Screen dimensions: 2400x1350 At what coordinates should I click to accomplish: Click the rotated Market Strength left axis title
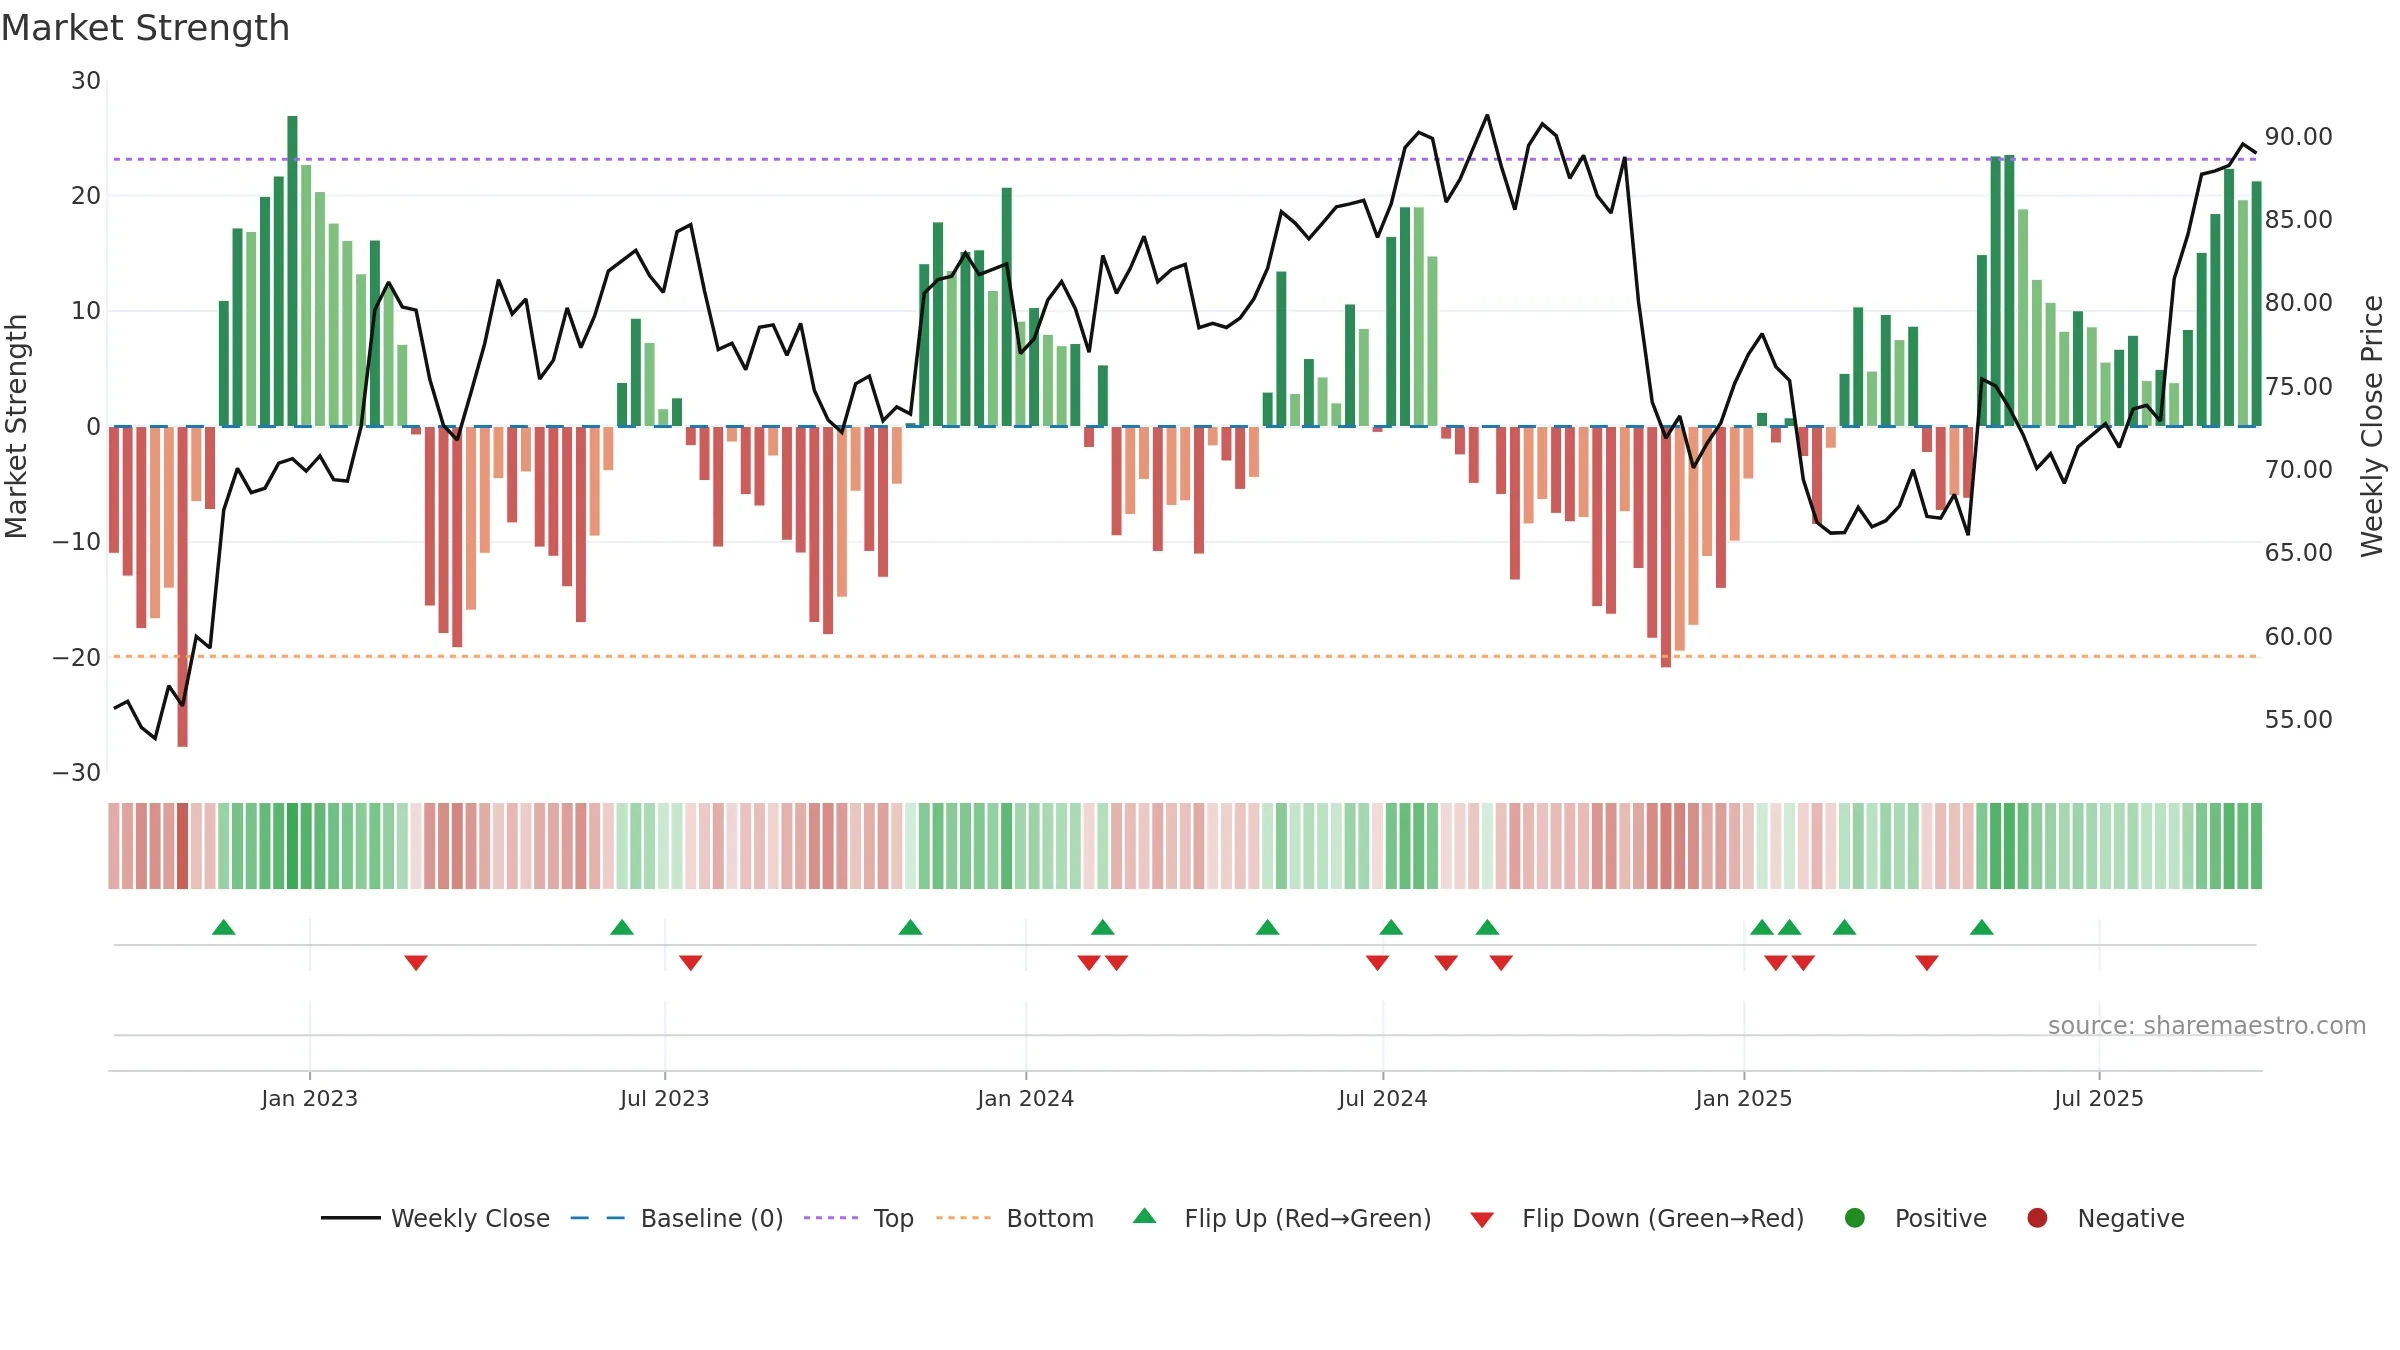[16, 427]
